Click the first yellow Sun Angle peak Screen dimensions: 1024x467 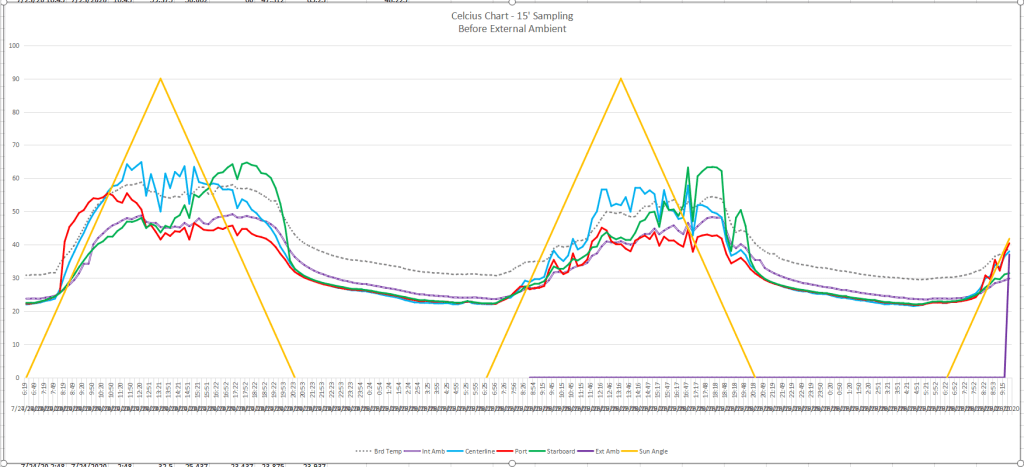pos(160,79)
